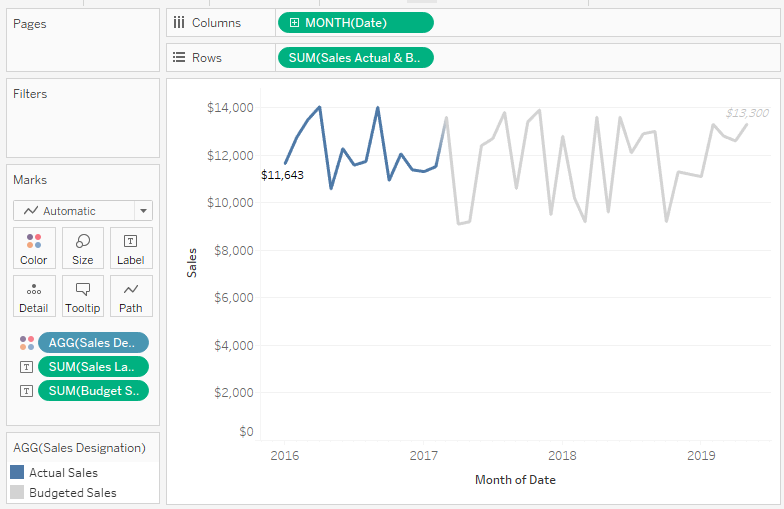Select the AGG(Sales De.. pill in Marks
The width and height of the screenshot is (784, 509).
(x=93, y=342)
